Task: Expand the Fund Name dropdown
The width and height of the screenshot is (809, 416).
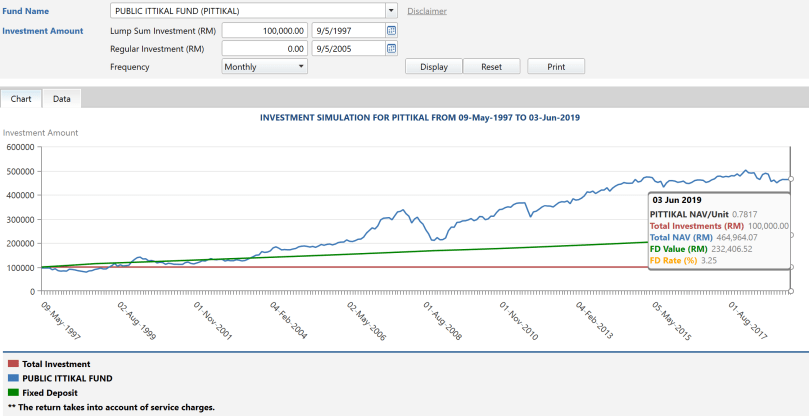Action: click(391, 11)
